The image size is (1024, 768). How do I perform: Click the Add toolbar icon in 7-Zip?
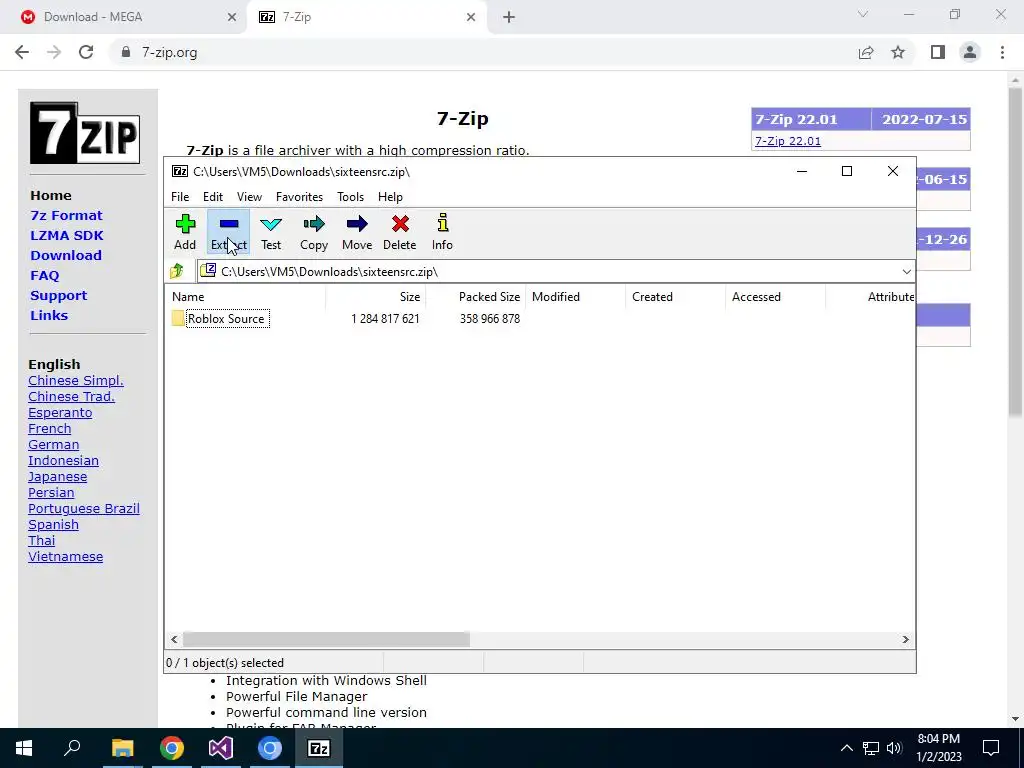(185, 232)
